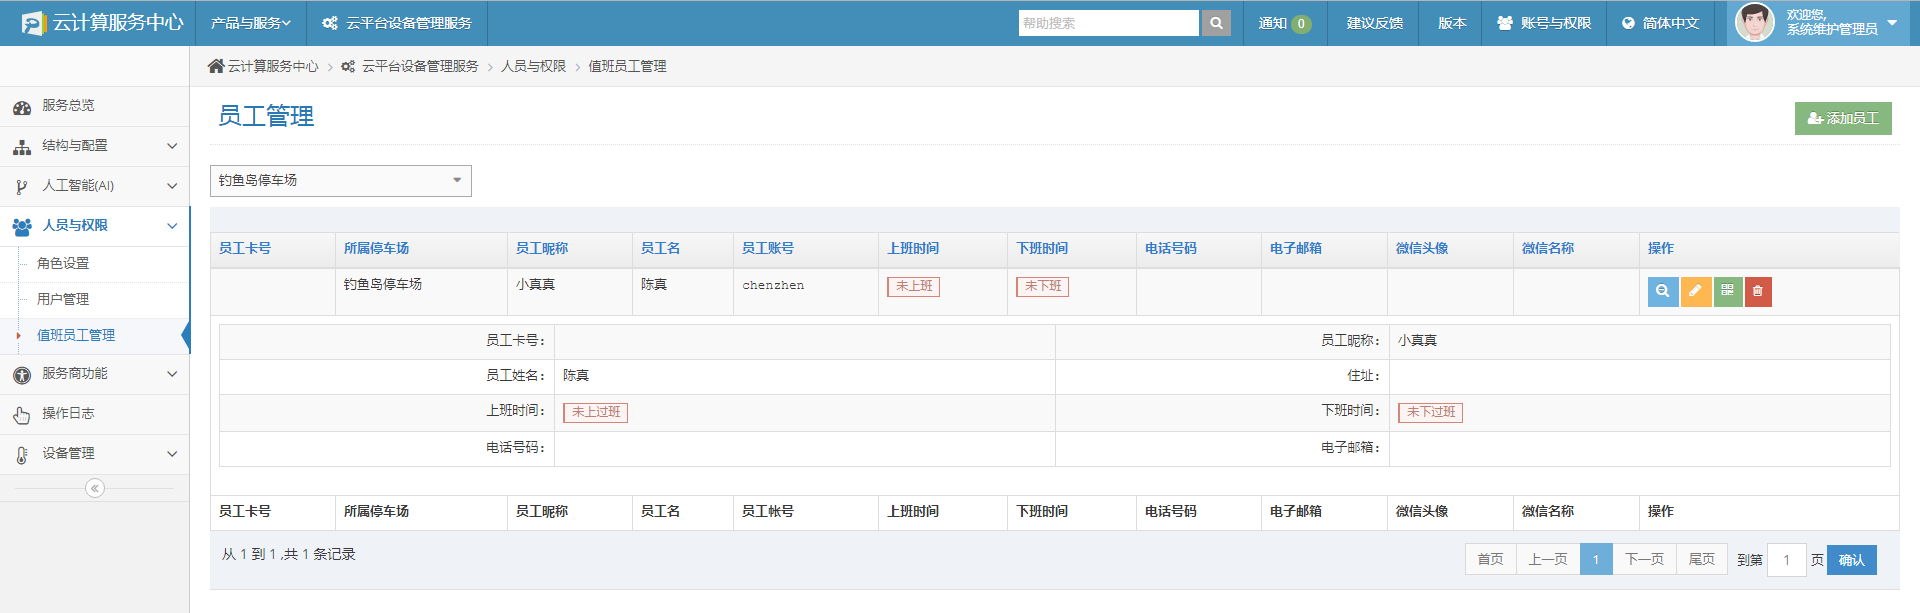Expand the 产品与服务 dropdown menu
1920x613 pixels.
click(250, 23)
